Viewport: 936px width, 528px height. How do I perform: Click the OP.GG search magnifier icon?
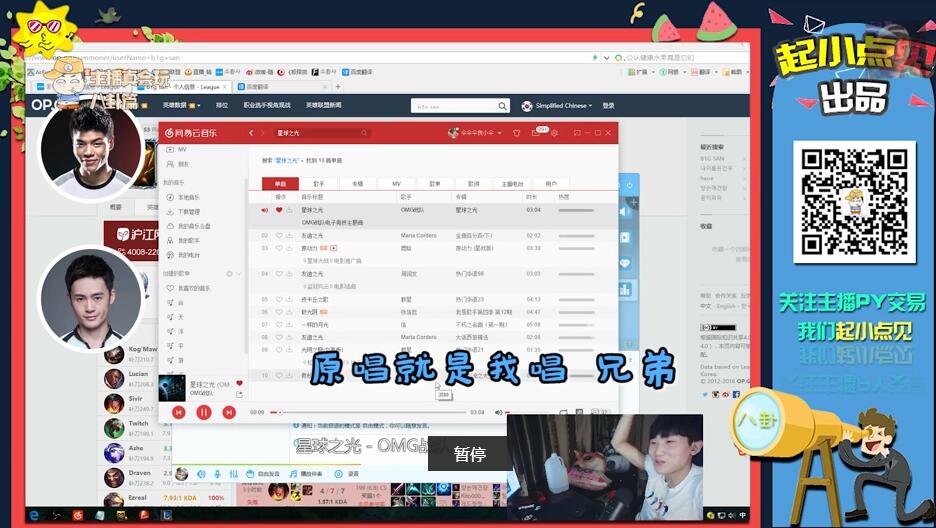503,106
